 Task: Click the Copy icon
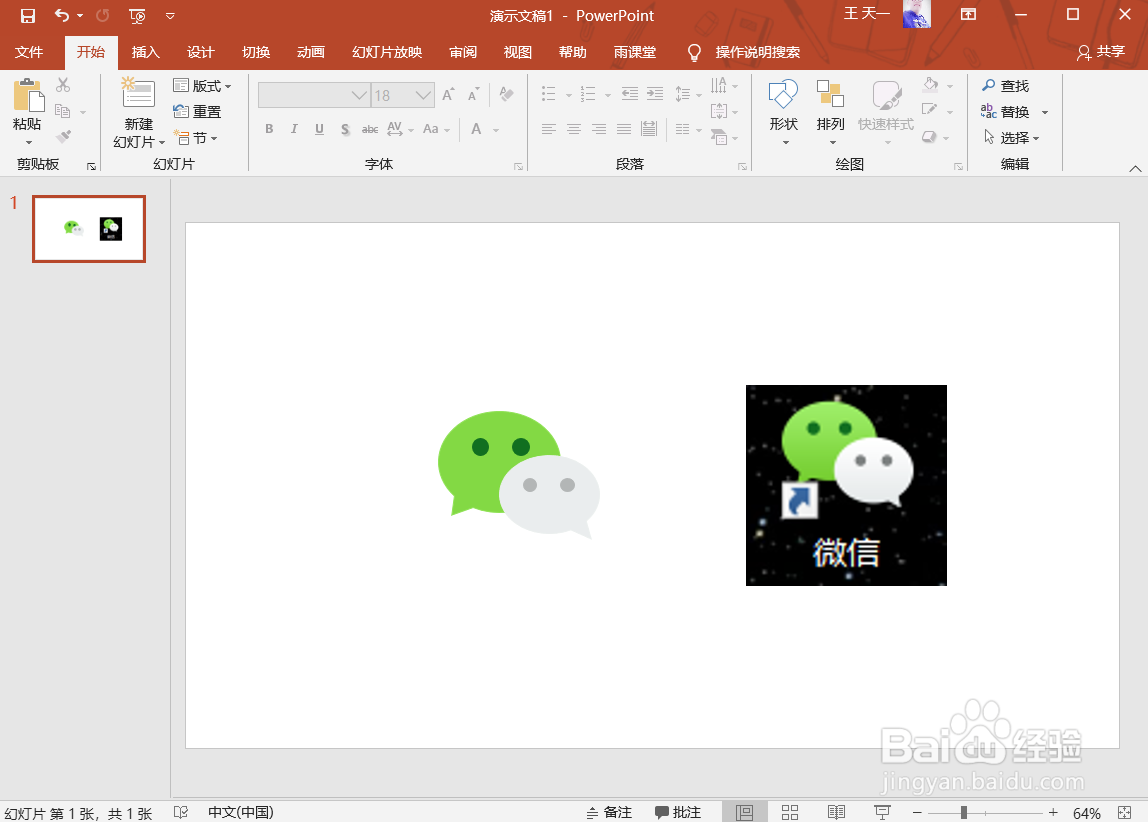[x=63, y=111]
